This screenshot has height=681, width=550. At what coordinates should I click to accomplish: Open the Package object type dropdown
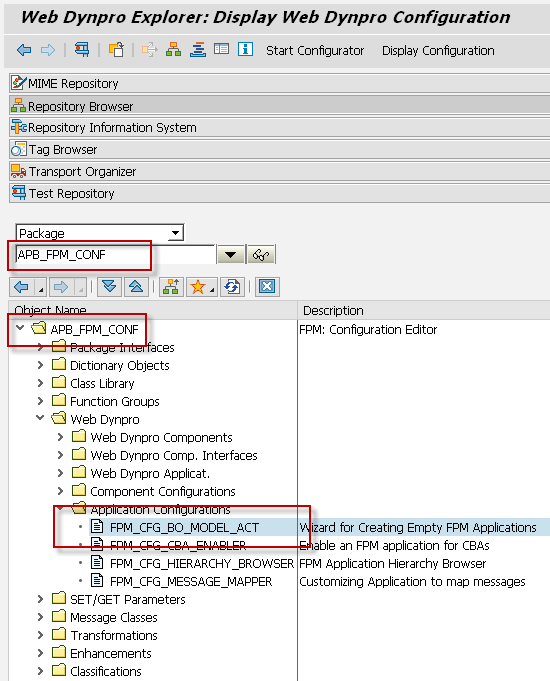[x=175, y=233]
